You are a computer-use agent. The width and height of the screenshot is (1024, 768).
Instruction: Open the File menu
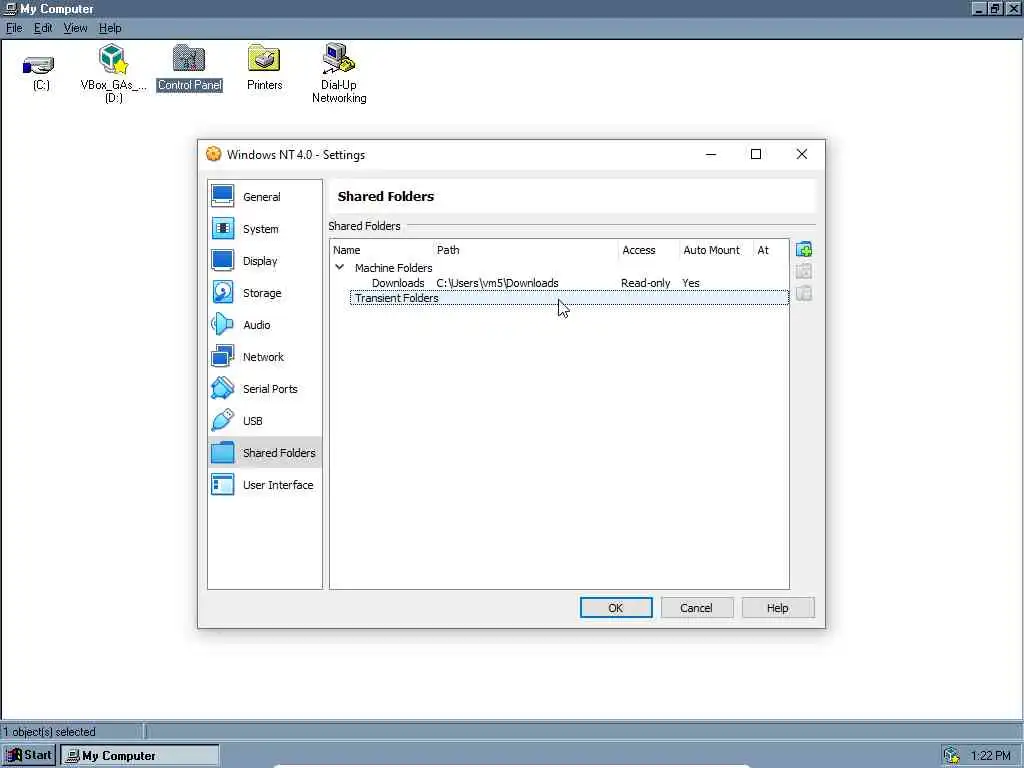(x=14, y=28)
